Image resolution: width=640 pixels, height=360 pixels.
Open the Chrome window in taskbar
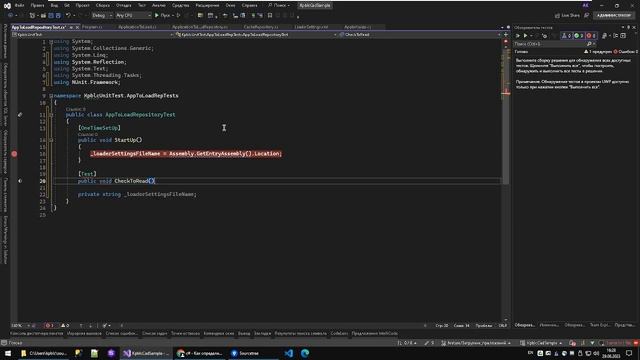coord(200,353)
